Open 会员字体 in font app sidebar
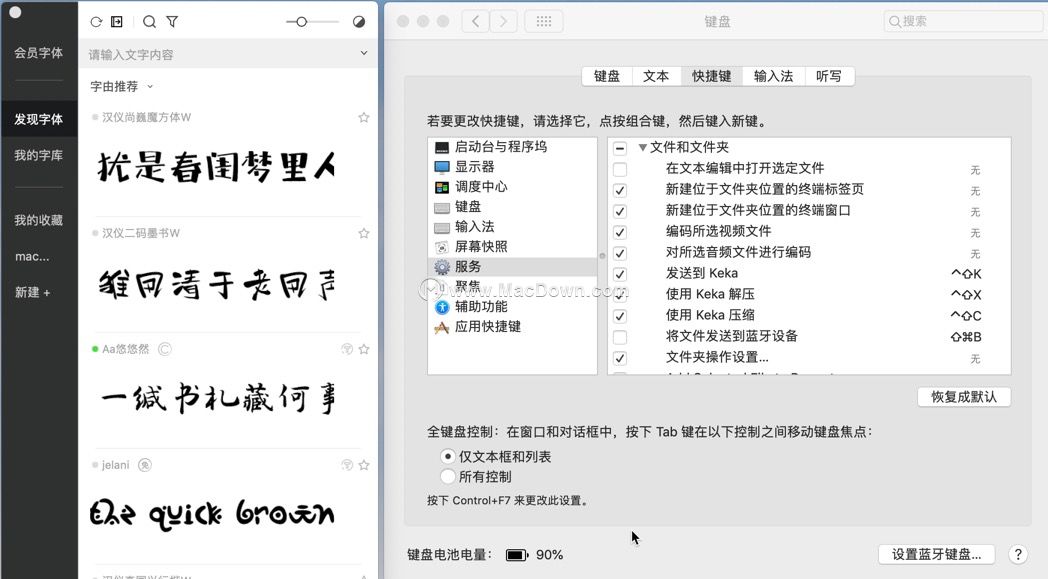The image size is (1048, 579). point(39,53)
